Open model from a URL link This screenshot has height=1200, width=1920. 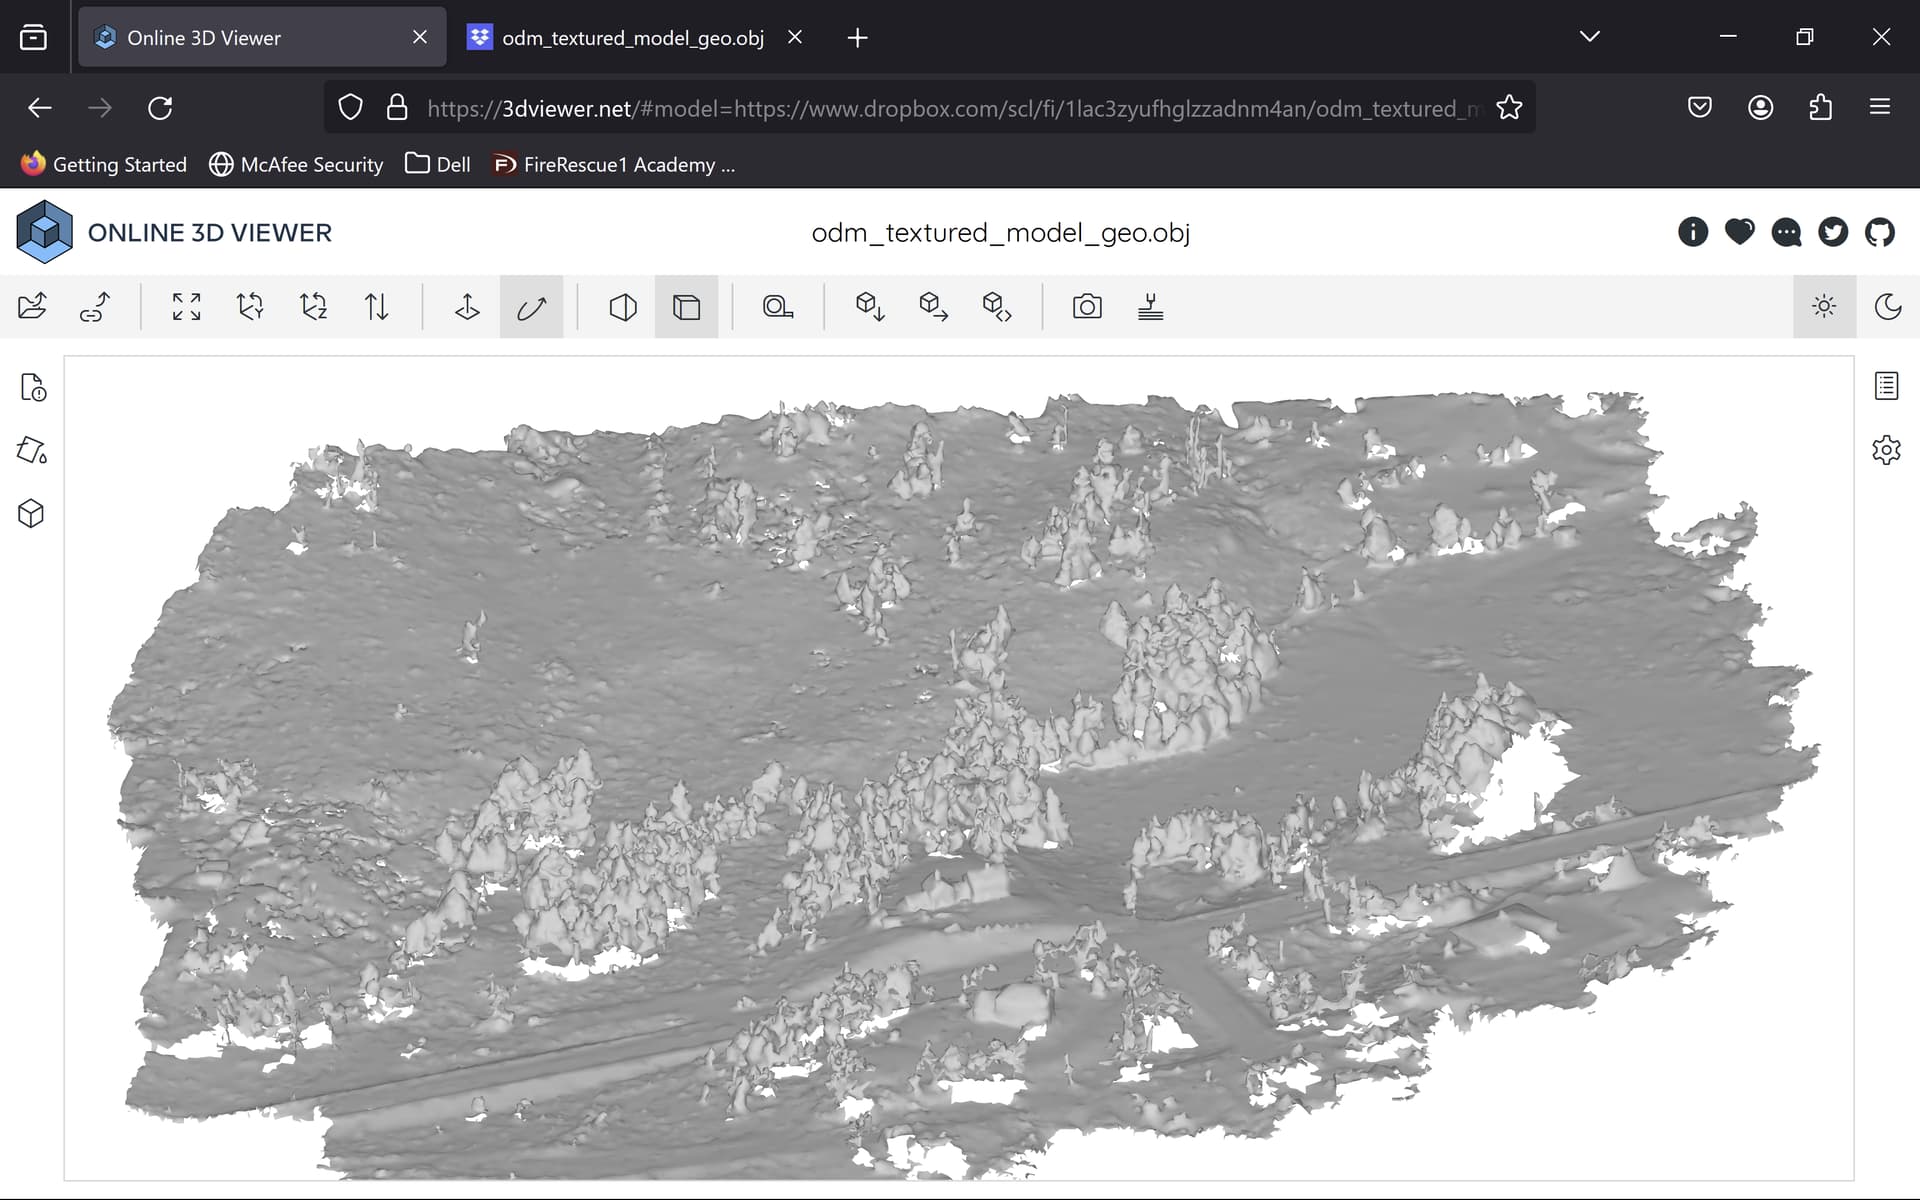(94, 307)
